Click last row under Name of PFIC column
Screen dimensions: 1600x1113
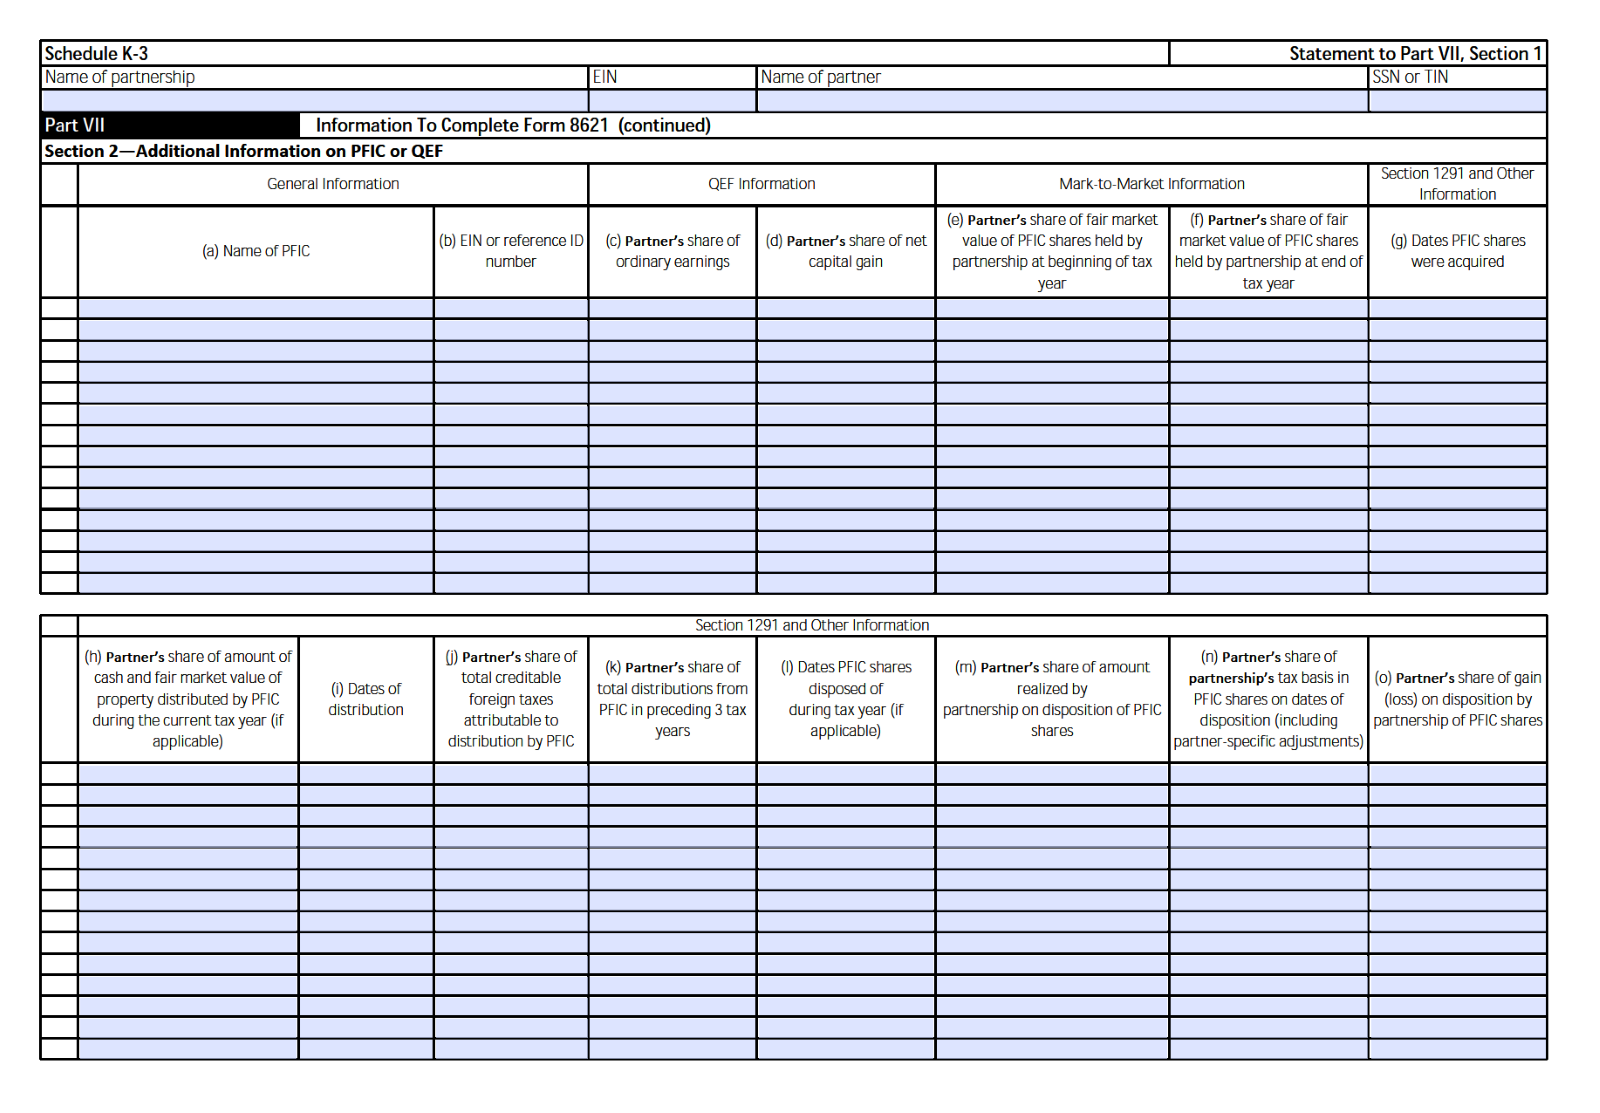point(256,584)
